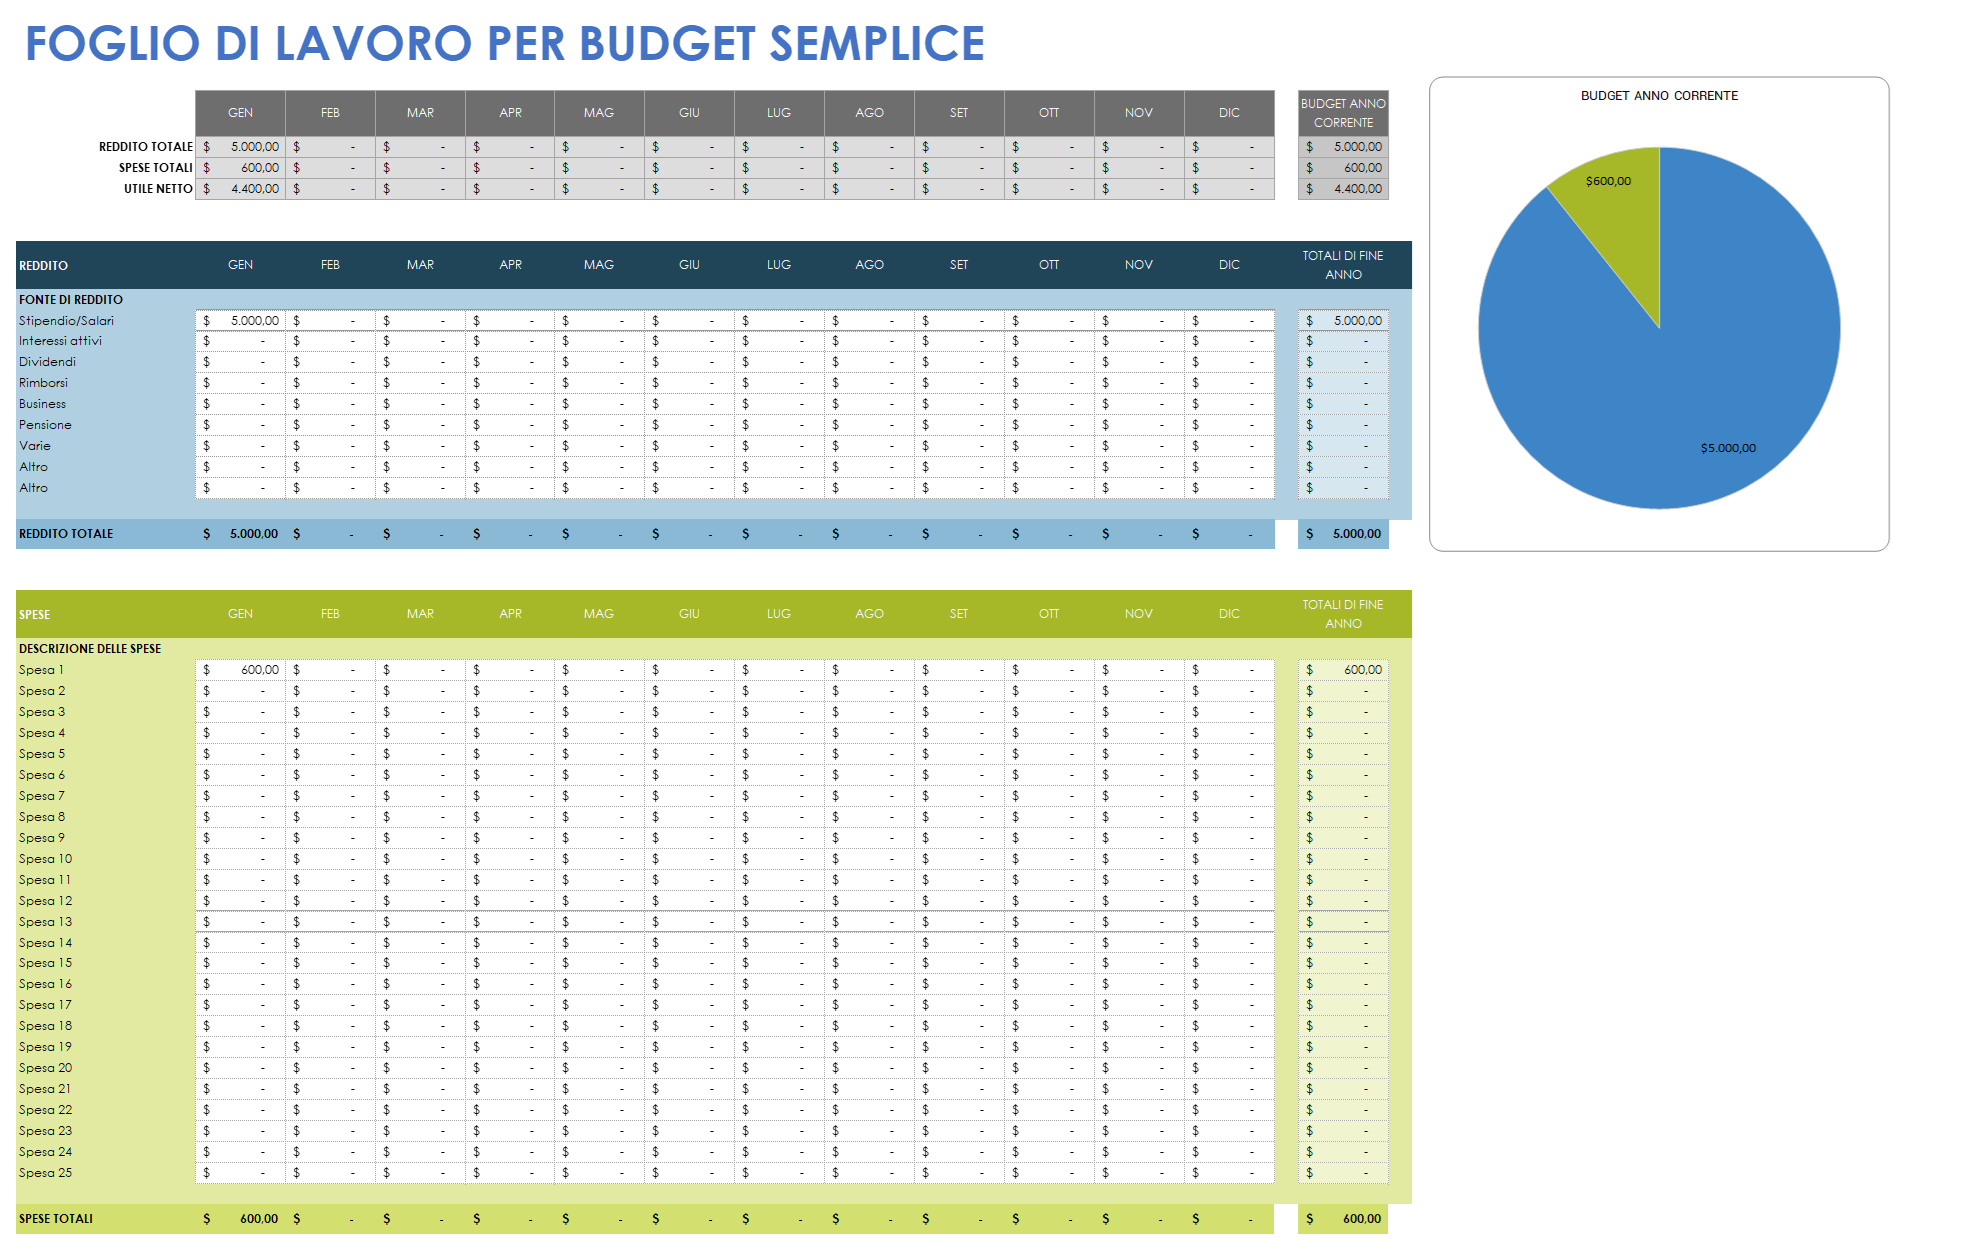
Task: Click the TOTALI DI FINE ANNO header in SPESE section
Action: [x=1343, y=614]
